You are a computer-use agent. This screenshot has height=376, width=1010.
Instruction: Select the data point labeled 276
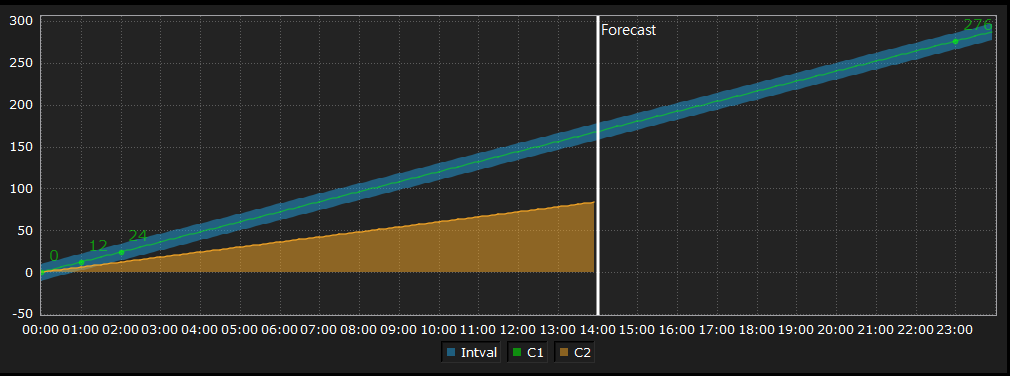click(x=955, y=41)
